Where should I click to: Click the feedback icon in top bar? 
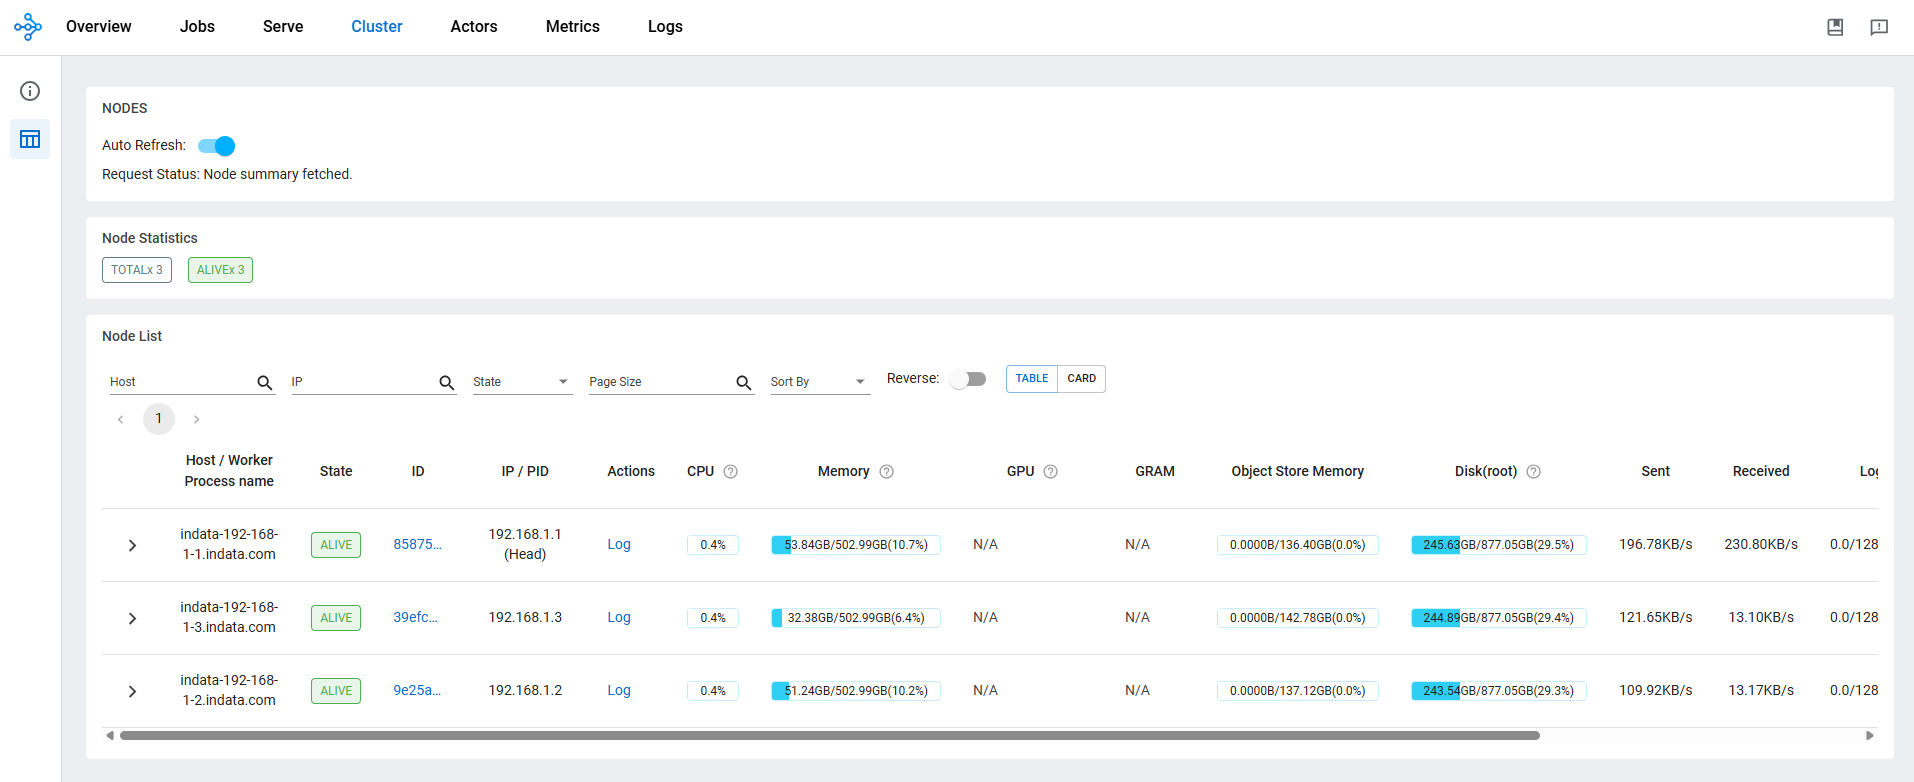tap(1879, 27)
